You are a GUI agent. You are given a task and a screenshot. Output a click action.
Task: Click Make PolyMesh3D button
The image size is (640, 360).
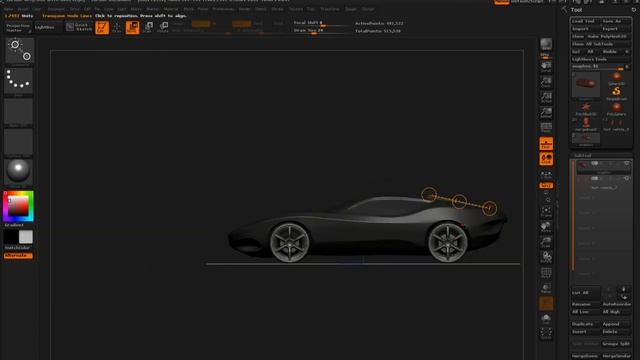(x=608, y=36)
